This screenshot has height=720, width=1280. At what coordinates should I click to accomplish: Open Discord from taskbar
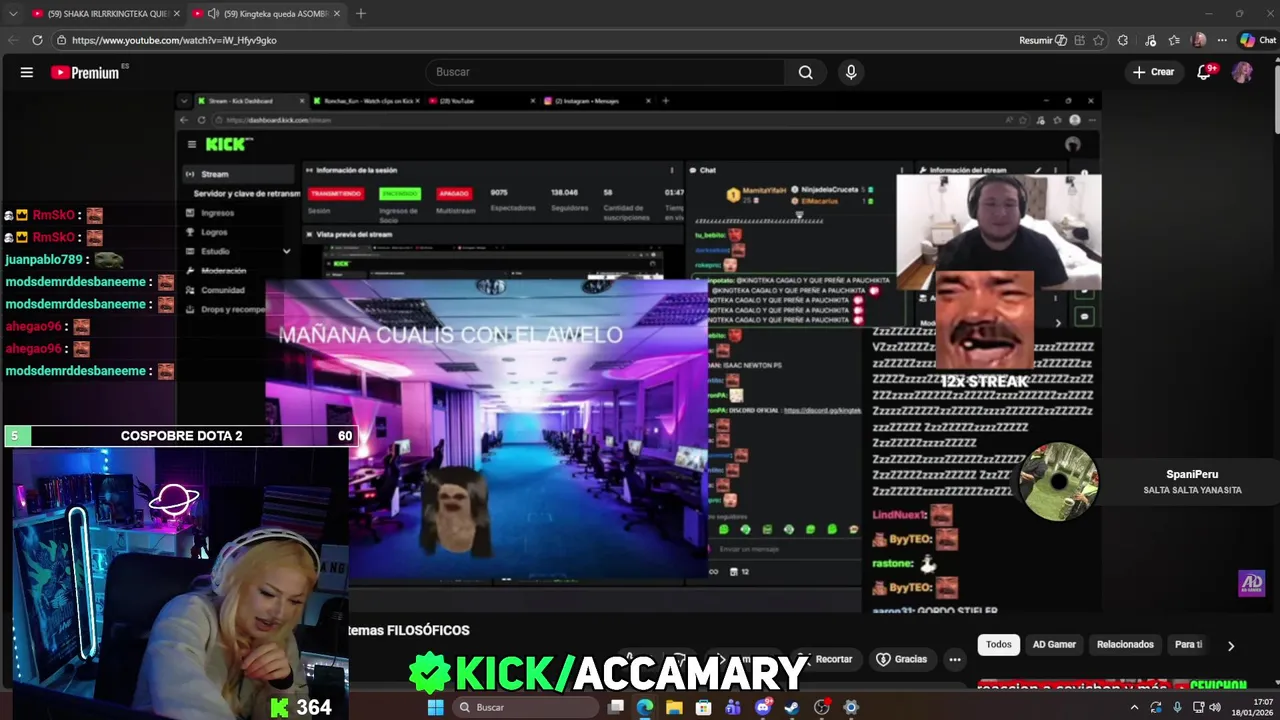763,707
